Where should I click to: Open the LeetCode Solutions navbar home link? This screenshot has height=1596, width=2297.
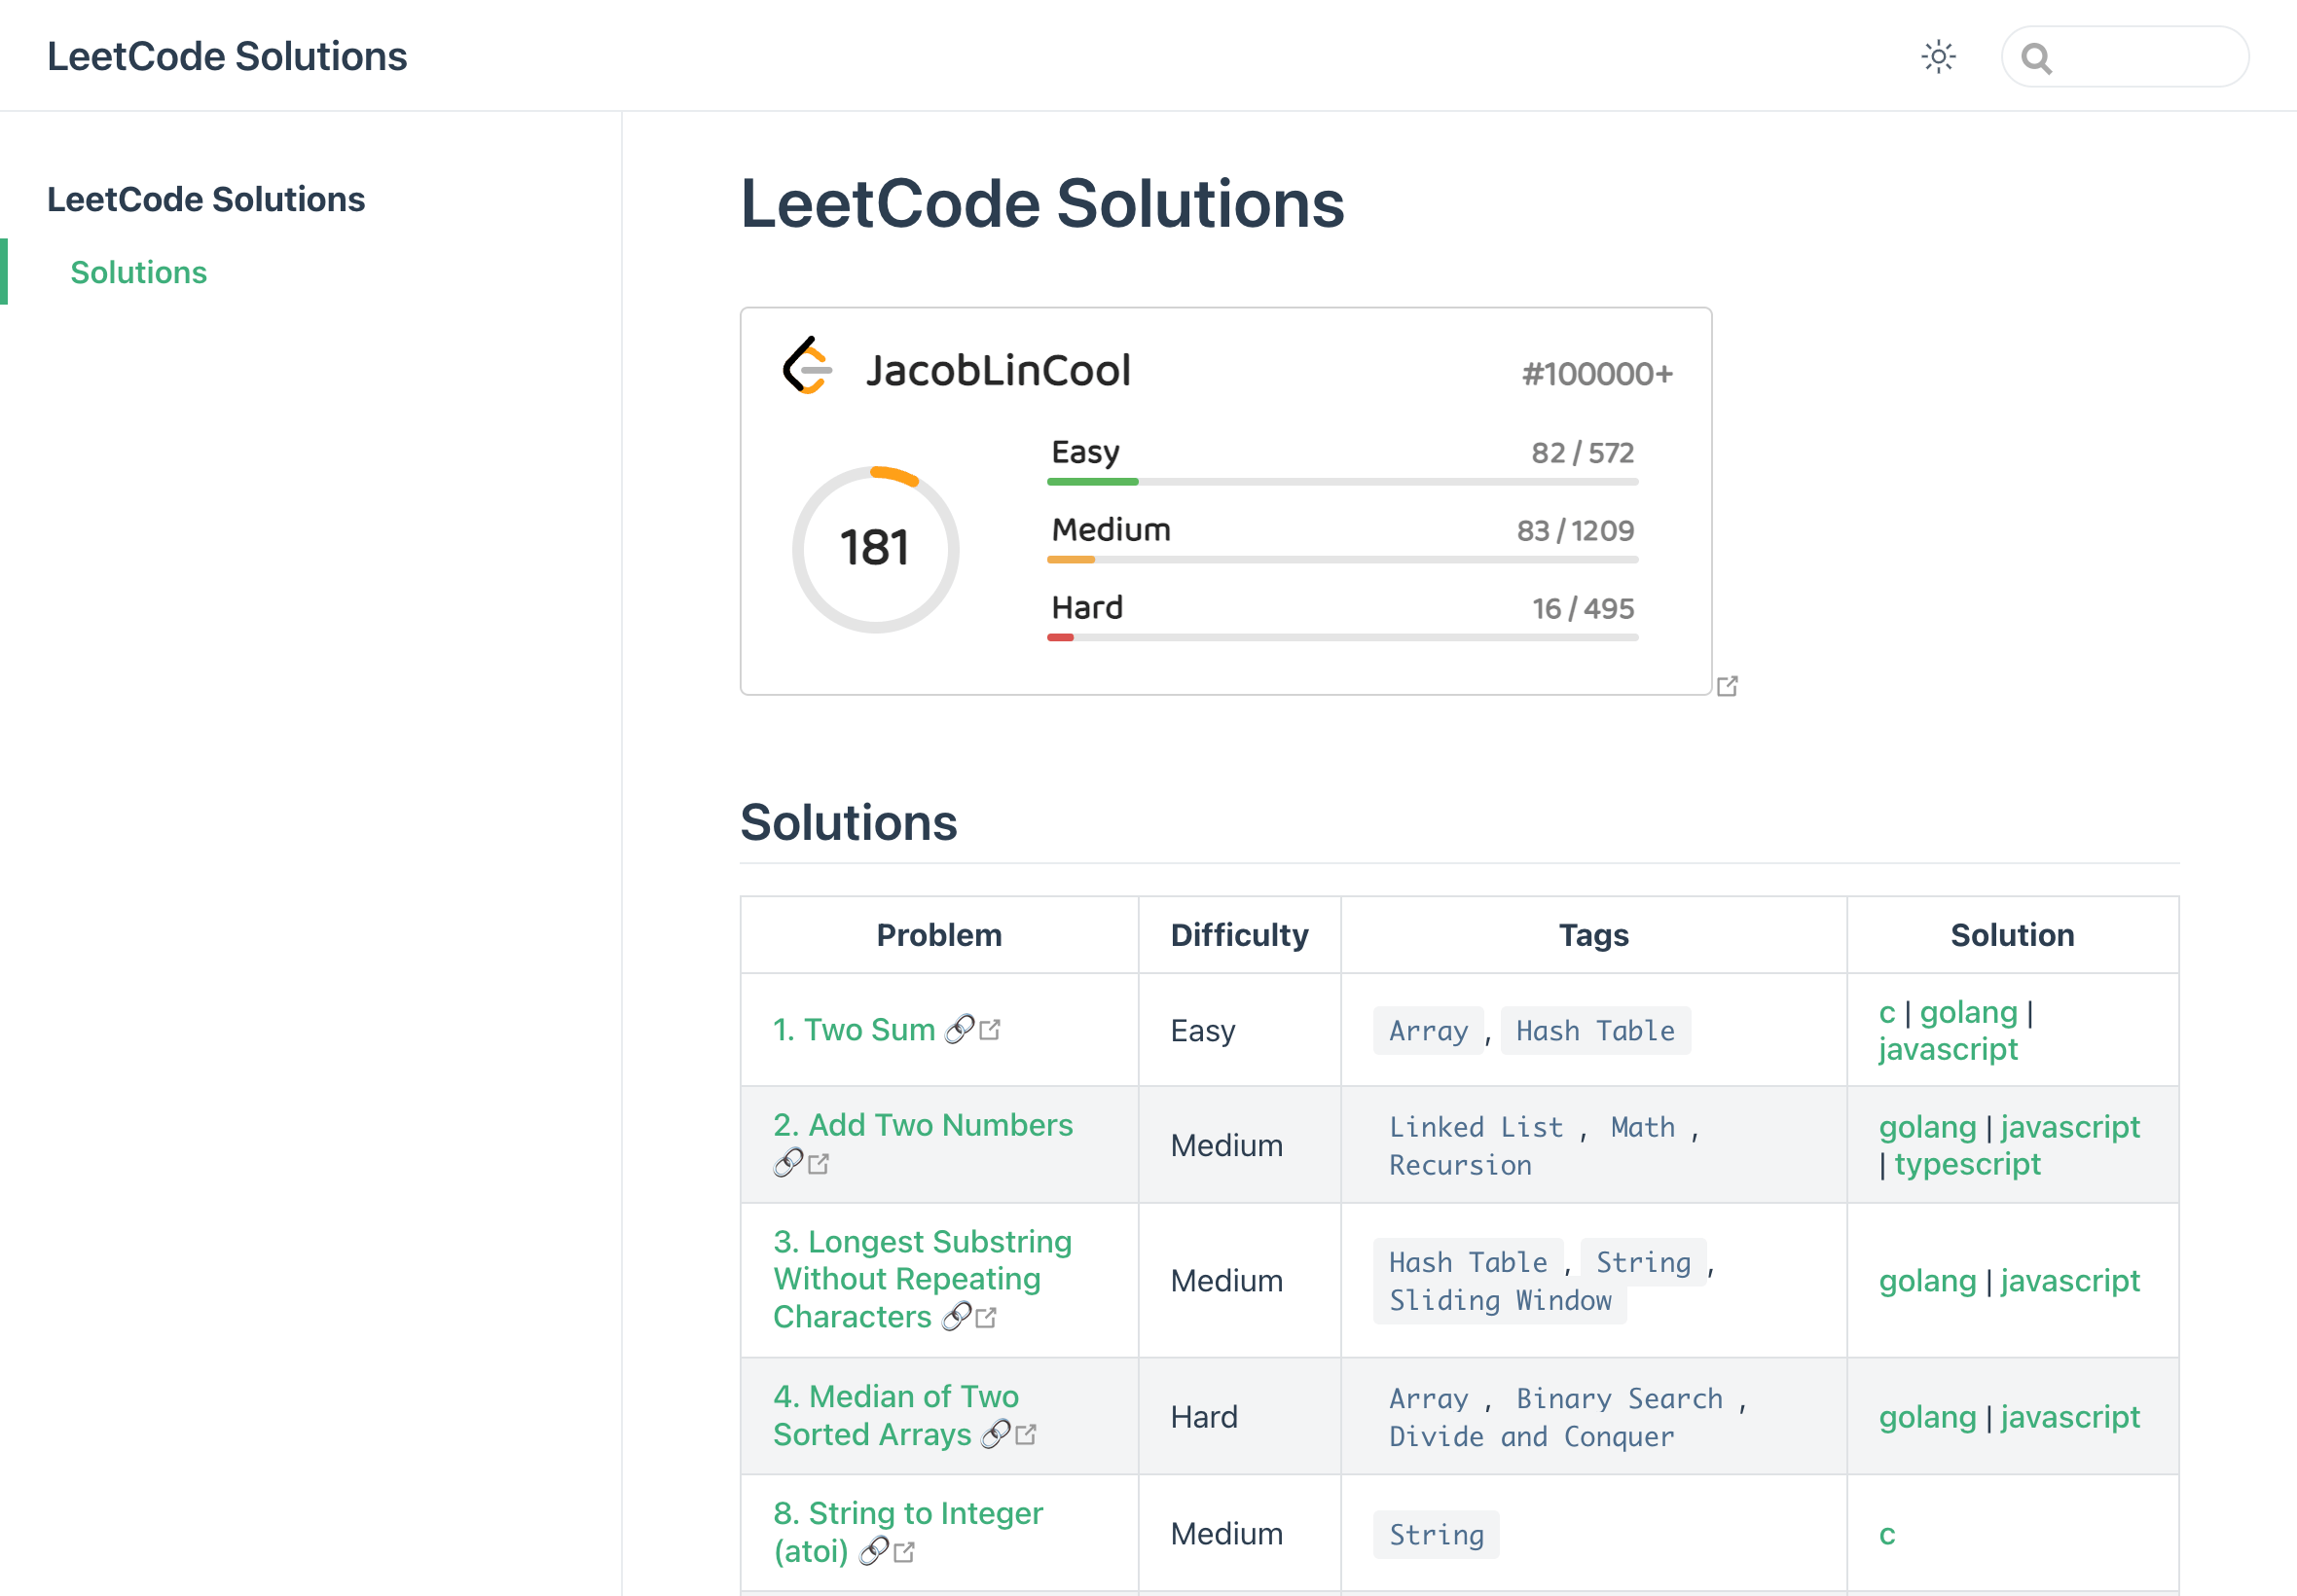coord(227,56)
